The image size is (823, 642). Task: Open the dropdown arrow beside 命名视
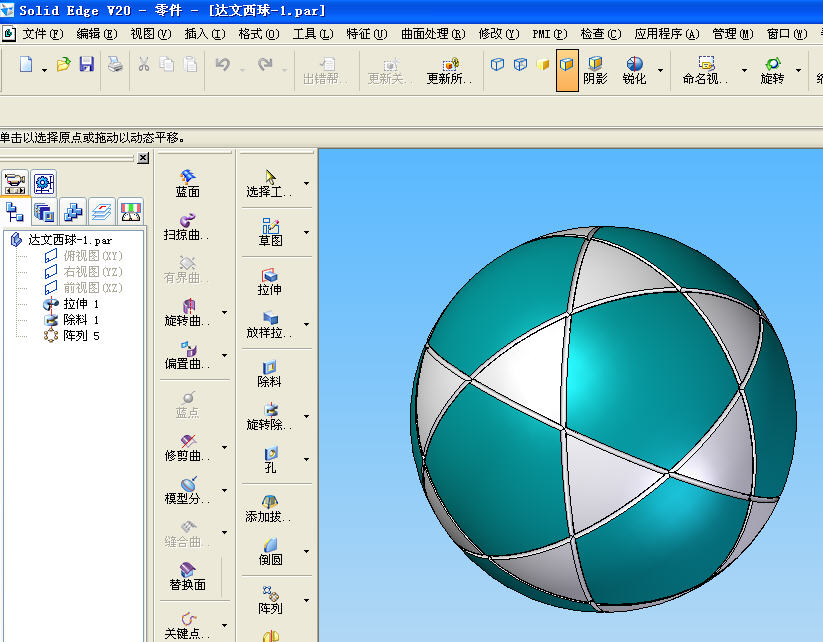pyautogui.click(x=744, y=70)
